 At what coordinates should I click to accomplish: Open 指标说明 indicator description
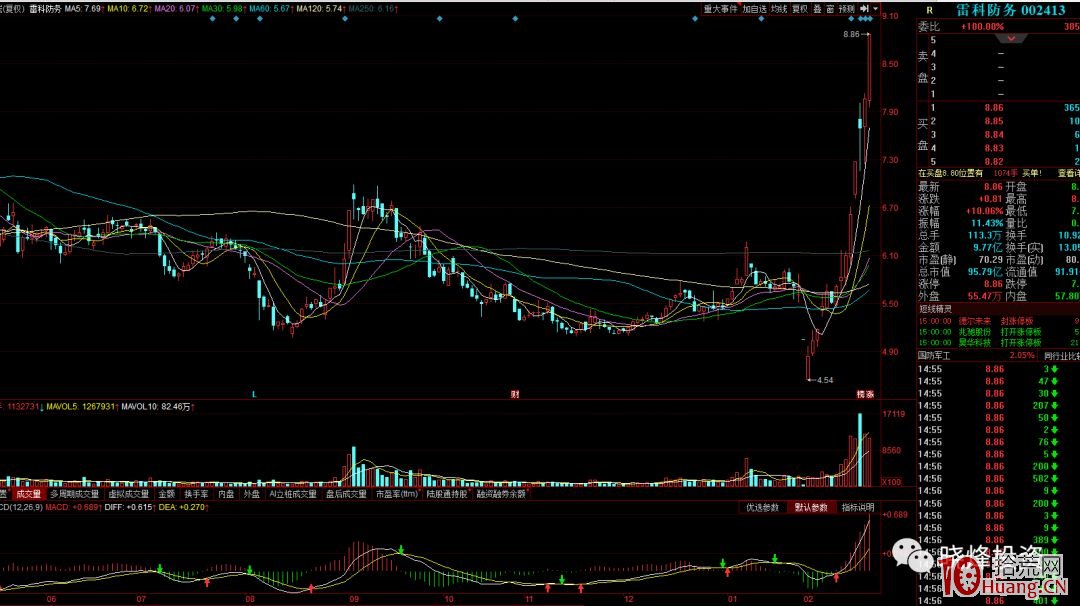(x=858, y=508)
